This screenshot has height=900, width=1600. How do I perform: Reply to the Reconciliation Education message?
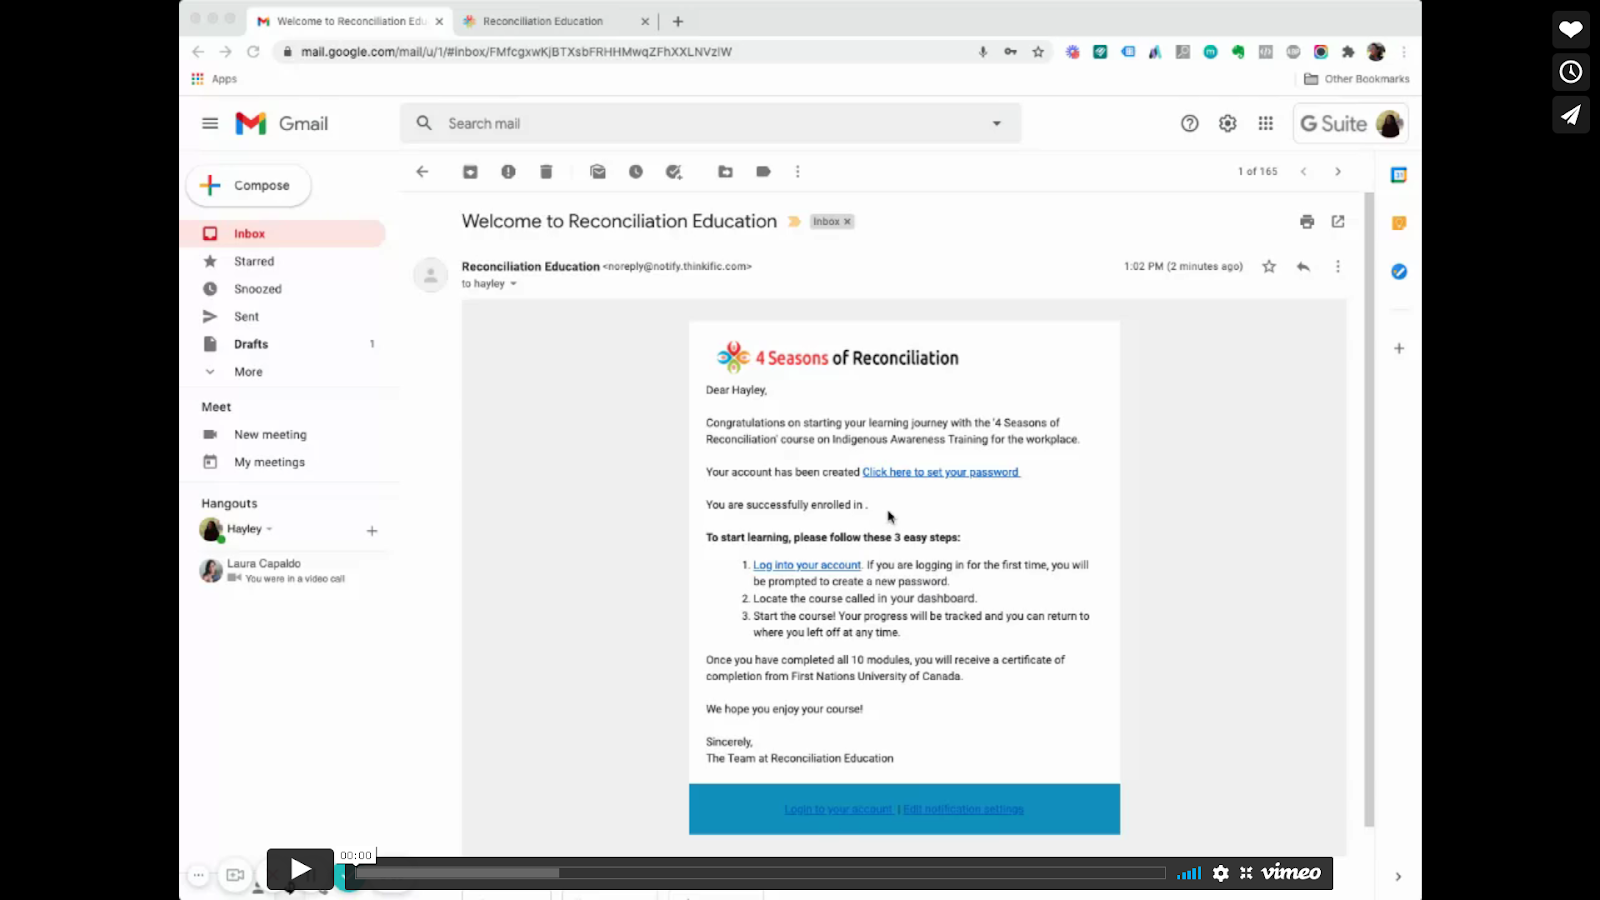1303,267
